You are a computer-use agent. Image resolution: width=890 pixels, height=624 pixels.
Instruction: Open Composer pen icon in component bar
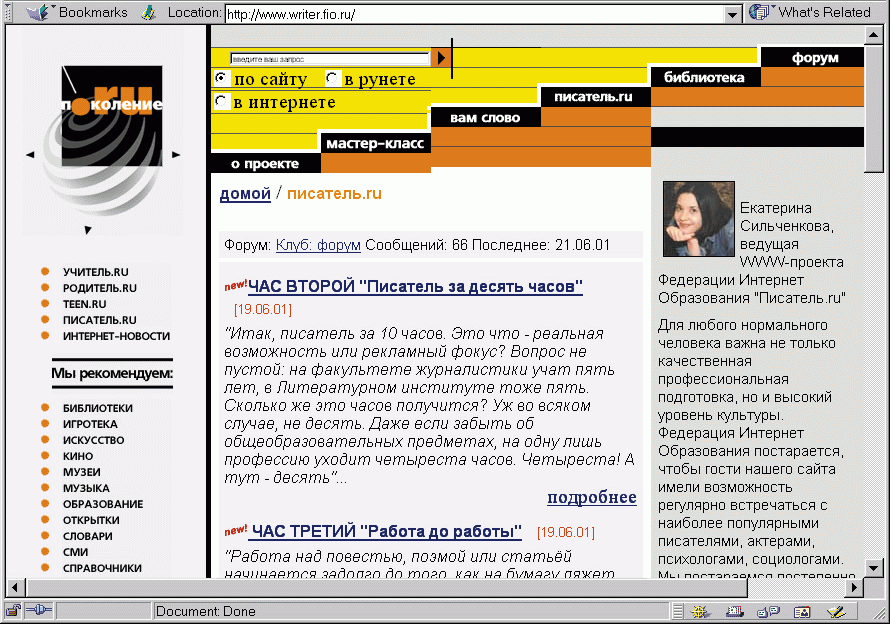click(x=836, y=611)
